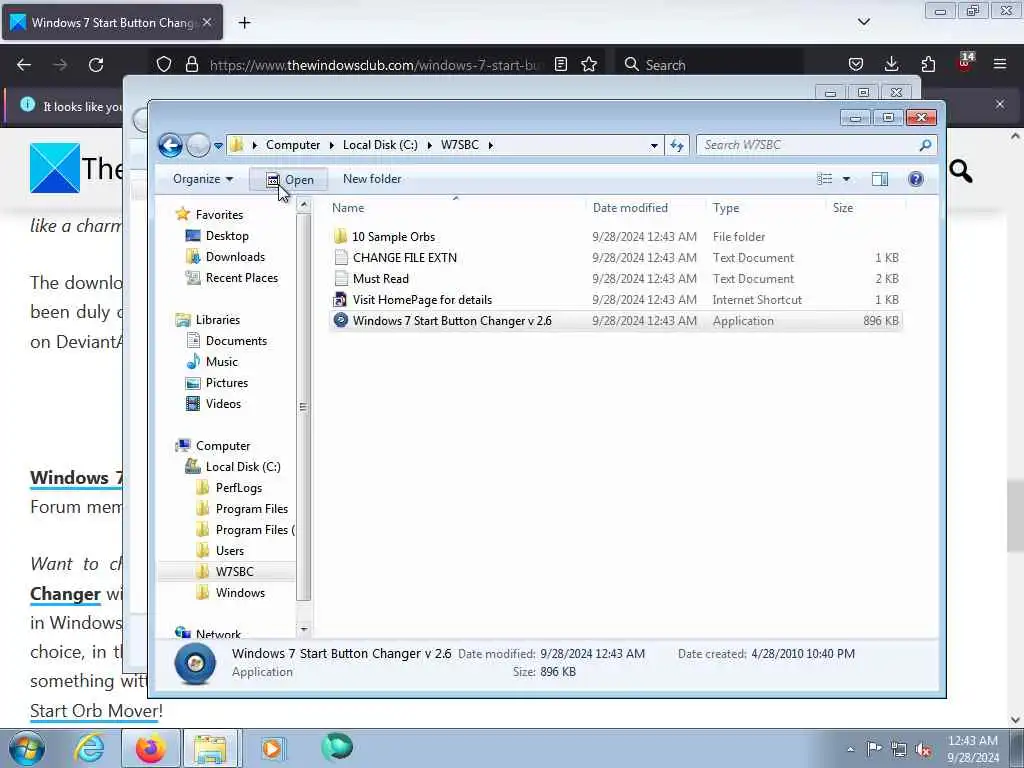Select the Must Read file
Screen dimensions: 1024x768
(381, 278)
